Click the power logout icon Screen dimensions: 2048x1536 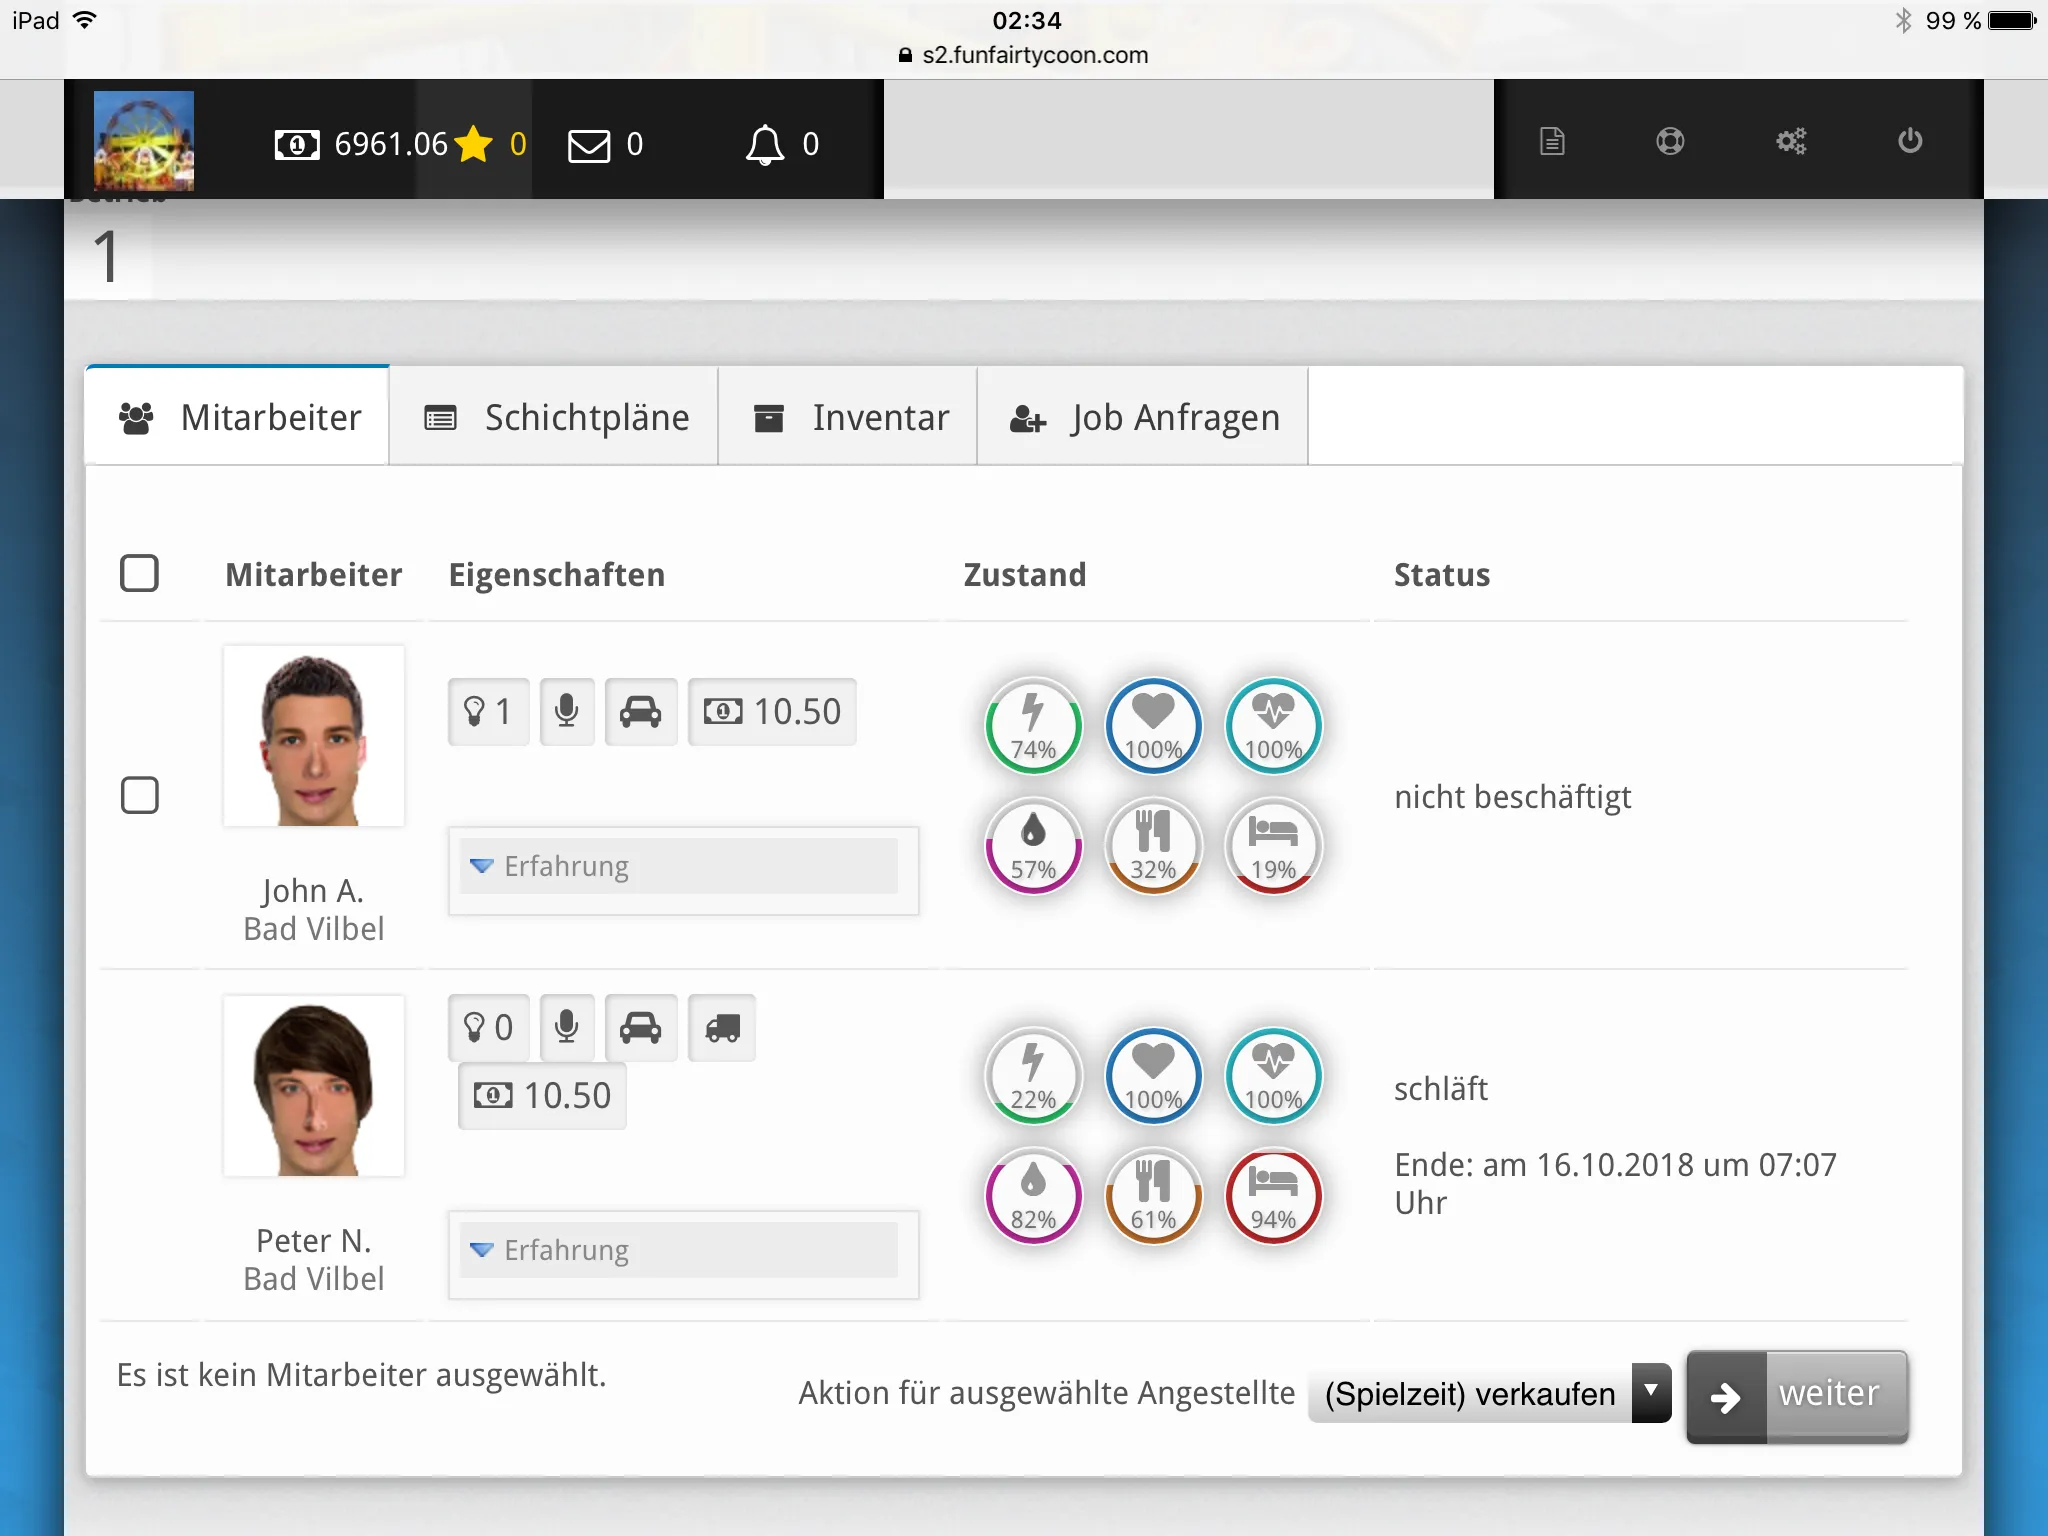coord(1910,141)
